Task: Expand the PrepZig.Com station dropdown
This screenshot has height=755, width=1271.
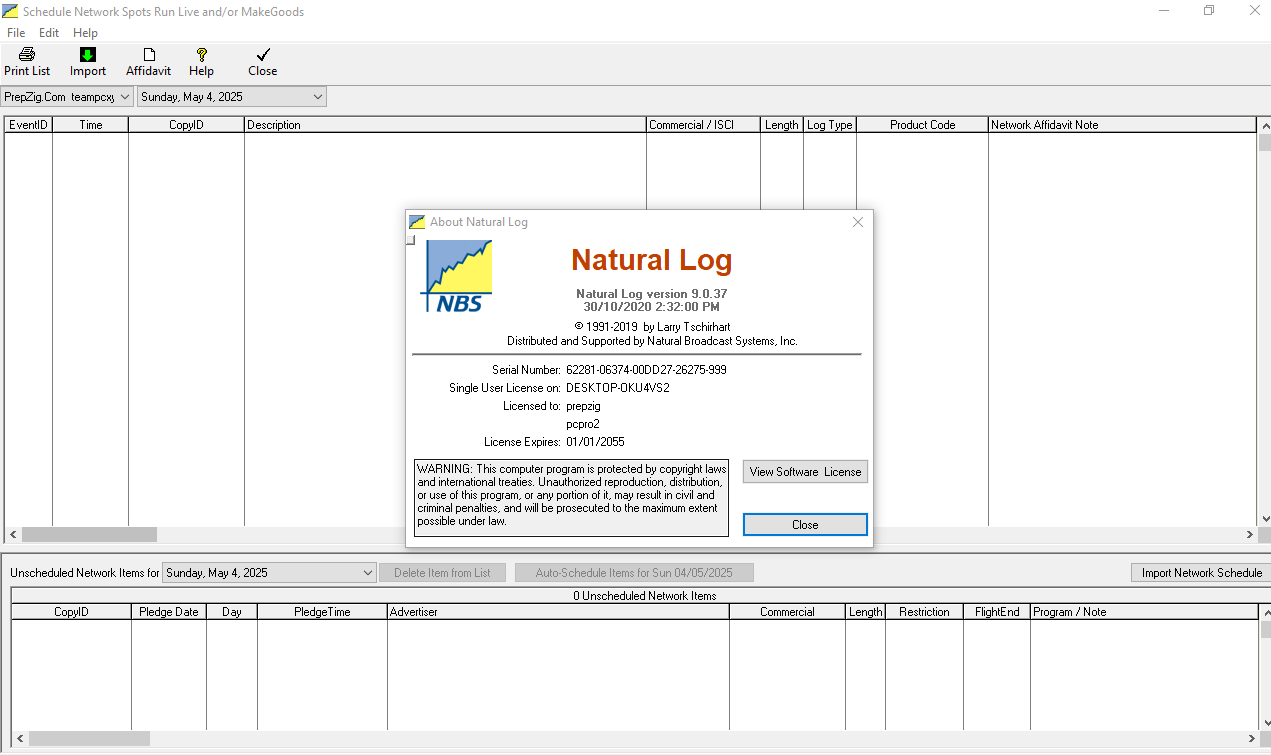Action: 124,97
